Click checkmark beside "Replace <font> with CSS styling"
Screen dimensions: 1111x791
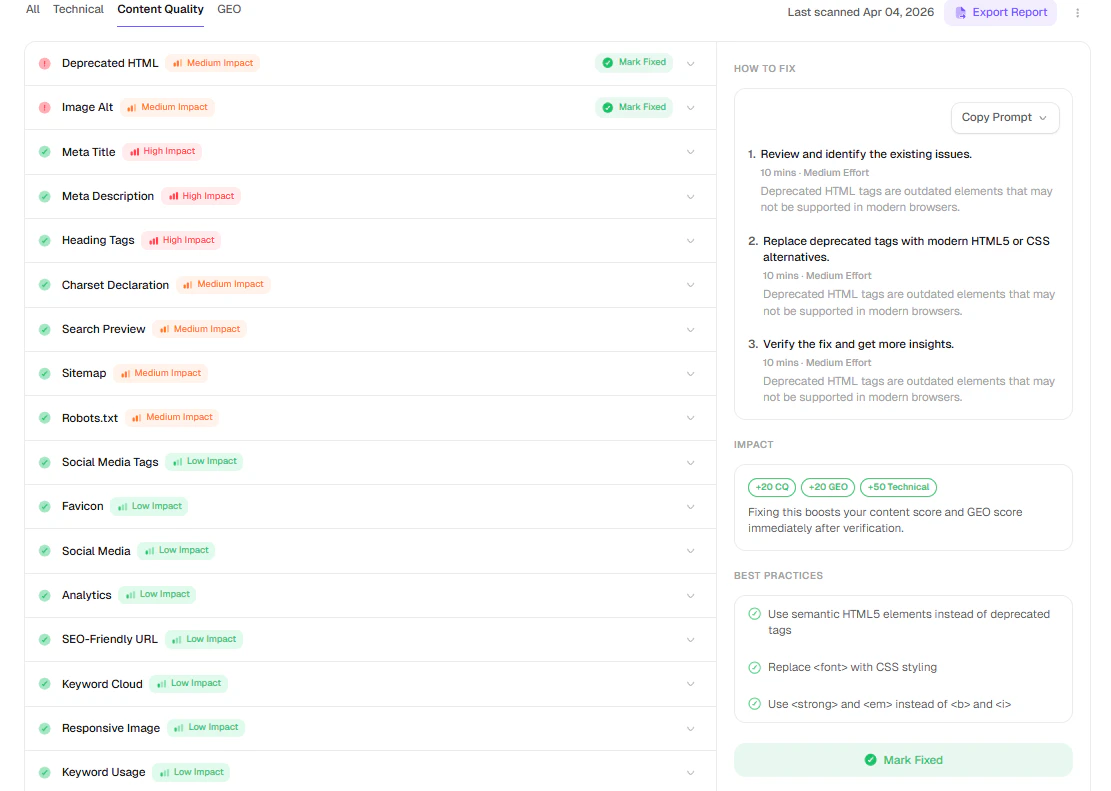tap(753, 667)
